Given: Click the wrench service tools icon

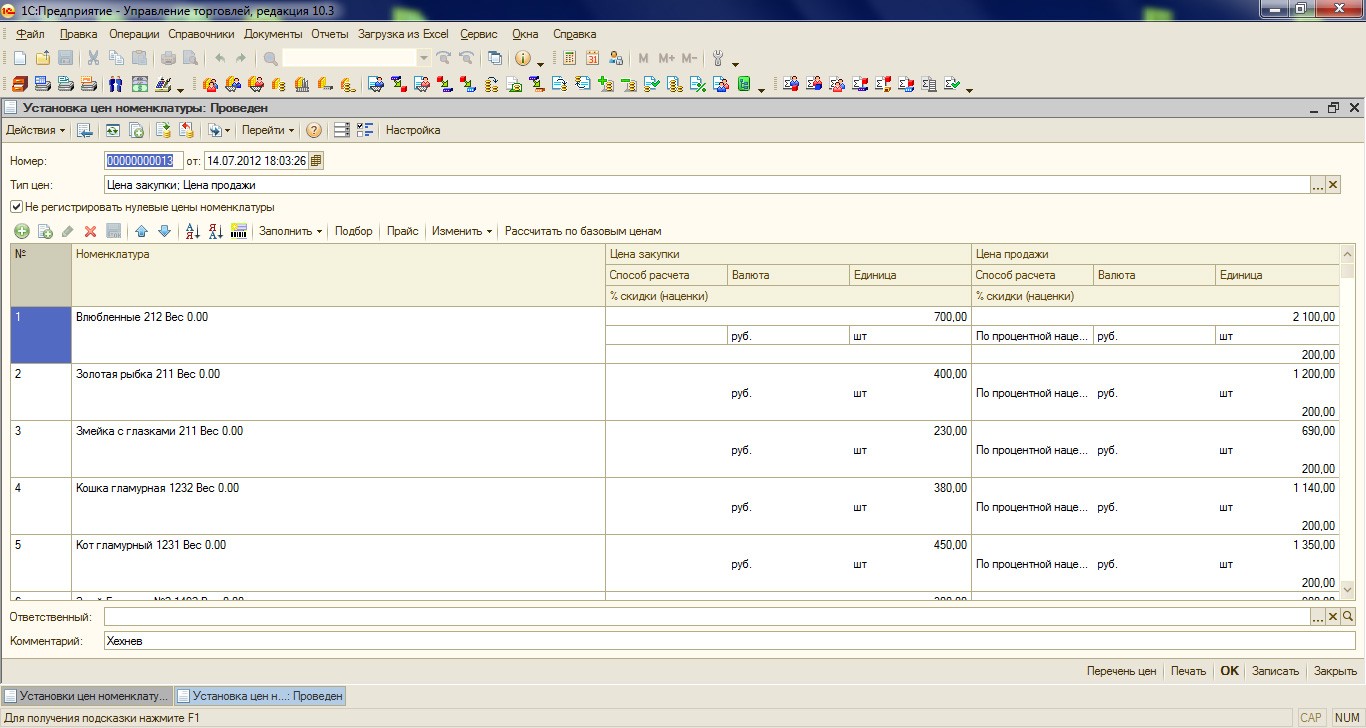Looking at the screenshot, I should [718, 59].
